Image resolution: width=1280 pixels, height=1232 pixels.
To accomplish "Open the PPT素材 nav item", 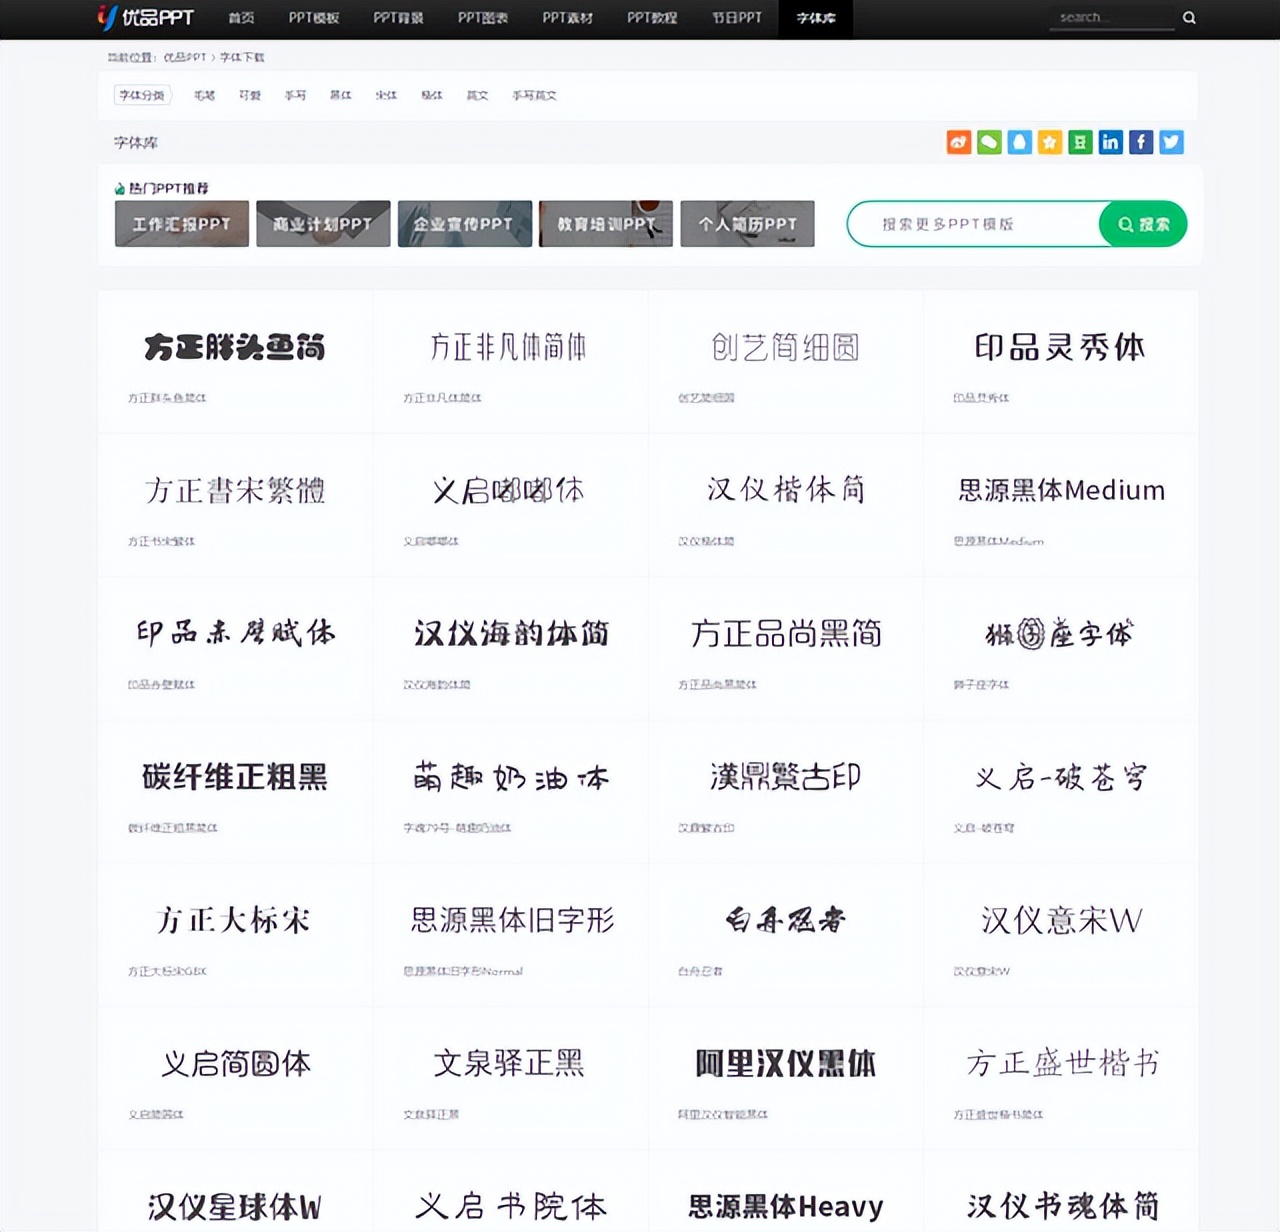I will tap(568, 18).
